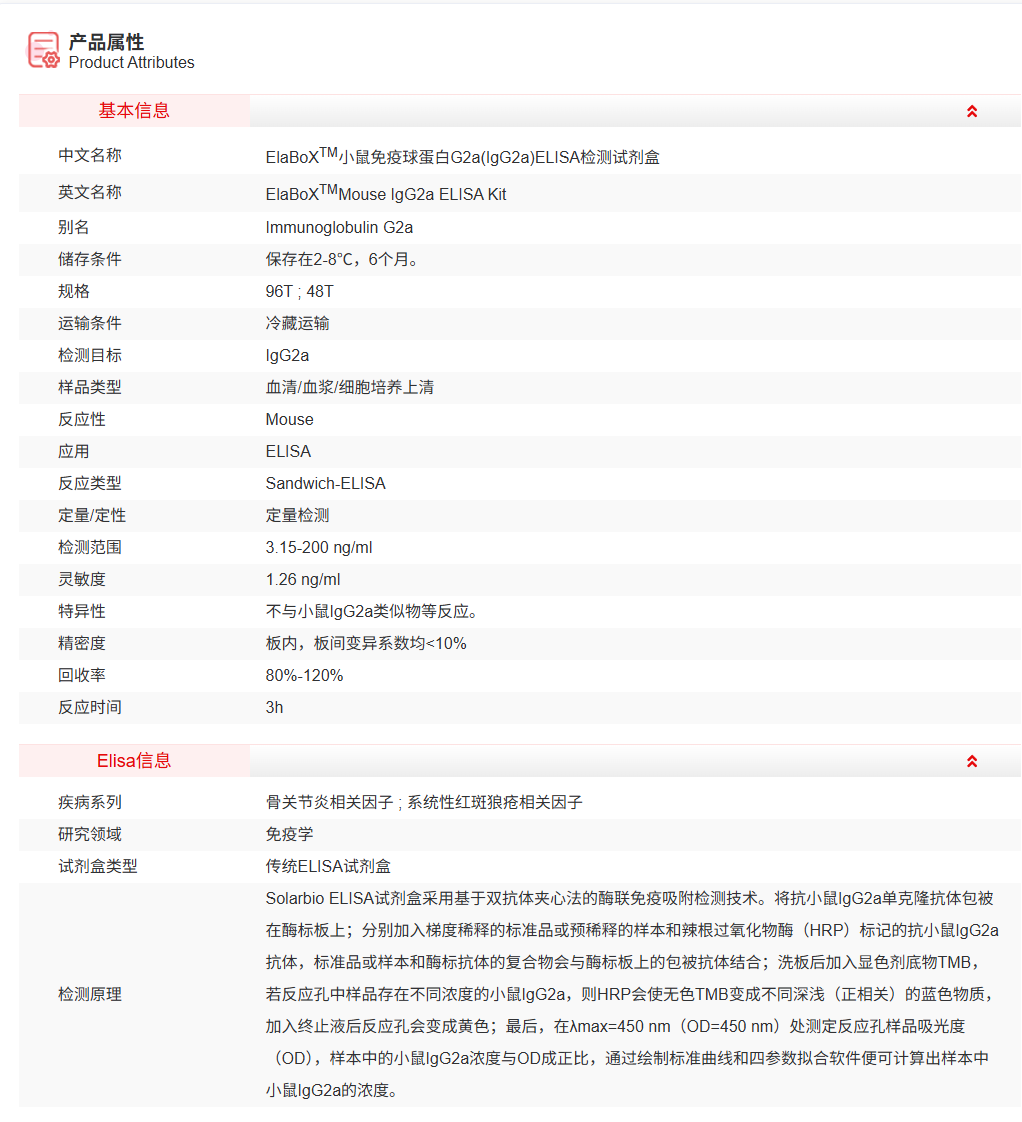Image resolution: width=1022 pixels, height=1122 pixels.
Task: Click the red product attributes document icon
Action: click(42, 50)
